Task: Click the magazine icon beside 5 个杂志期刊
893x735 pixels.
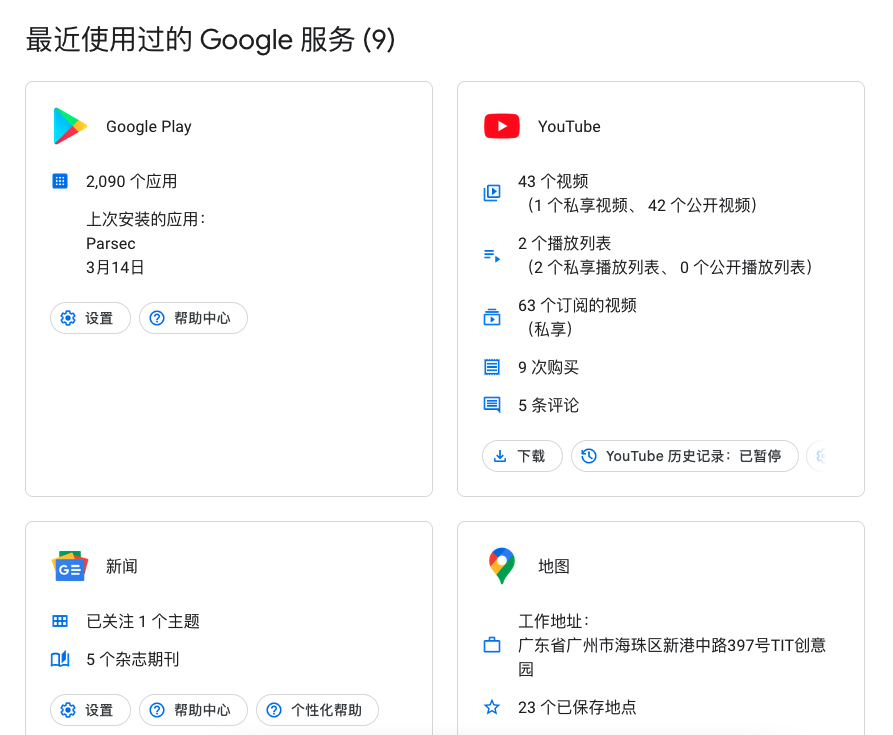Action: 59,658
